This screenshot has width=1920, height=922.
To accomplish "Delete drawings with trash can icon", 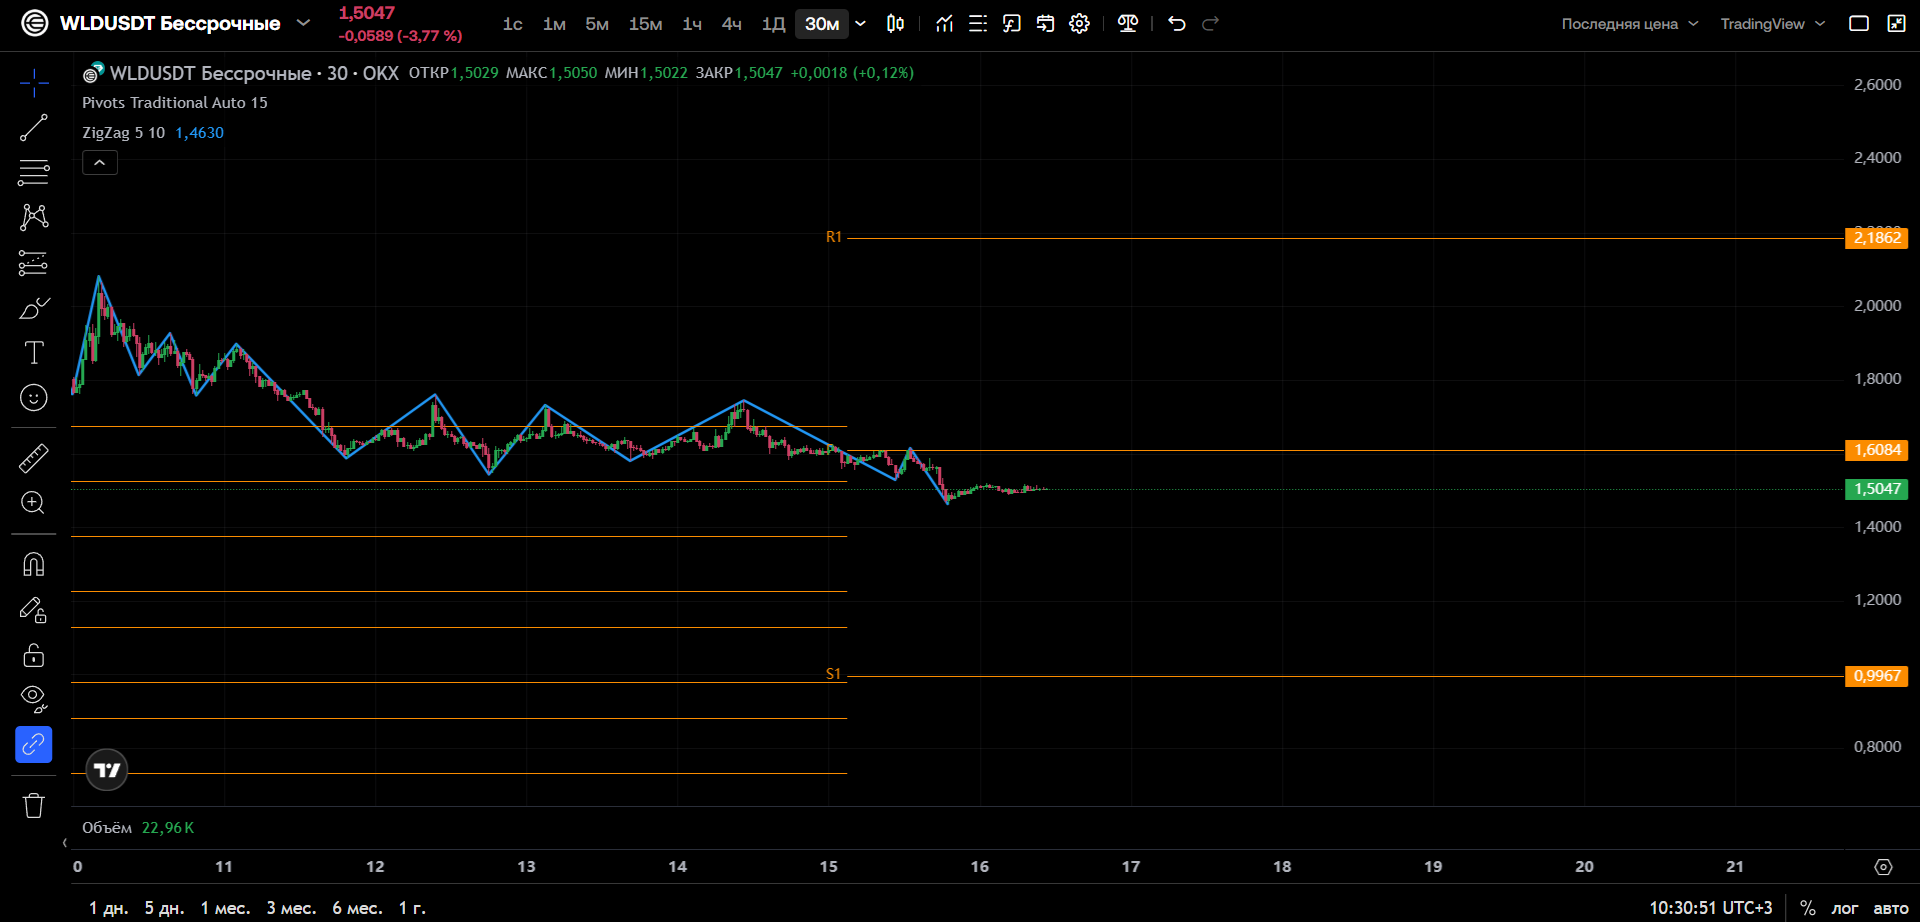I will [x=33, y=806].
